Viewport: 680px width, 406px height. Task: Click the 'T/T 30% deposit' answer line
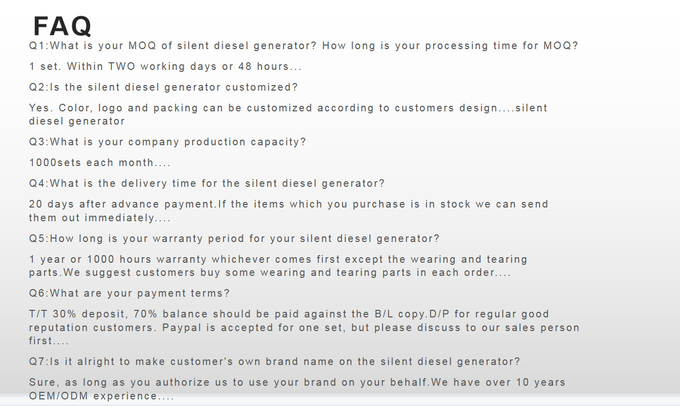click(x=289, y=314)
